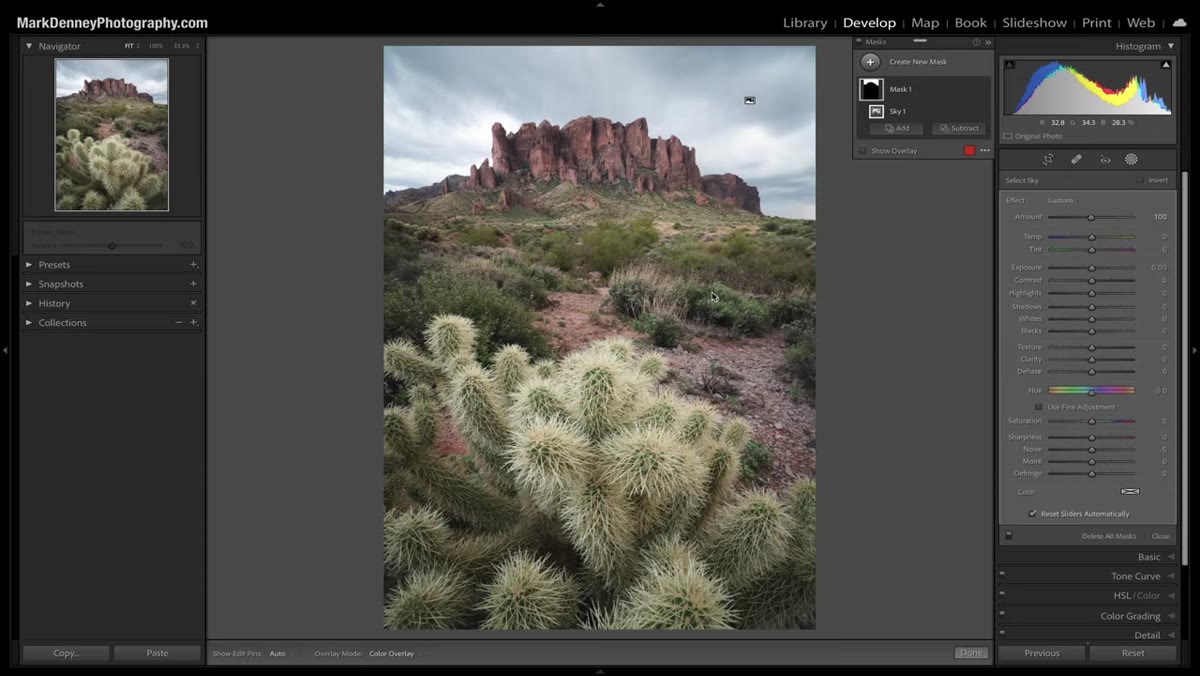Screen dimensions: 1200x676
Task: Check the Invert mask checkbox
Action: click(1139, 180)
